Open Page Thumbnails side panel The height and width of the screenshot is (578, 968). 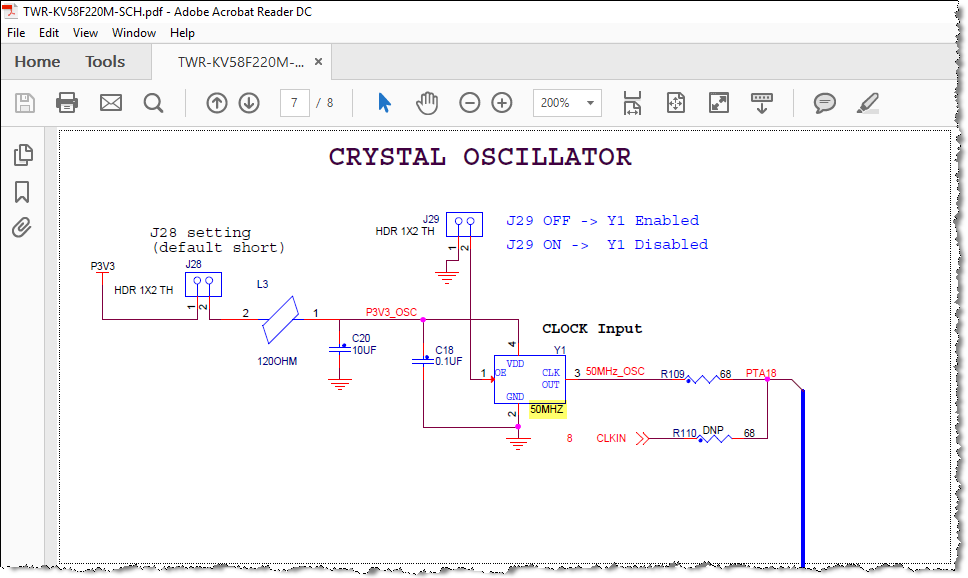(x=23, y=155)
